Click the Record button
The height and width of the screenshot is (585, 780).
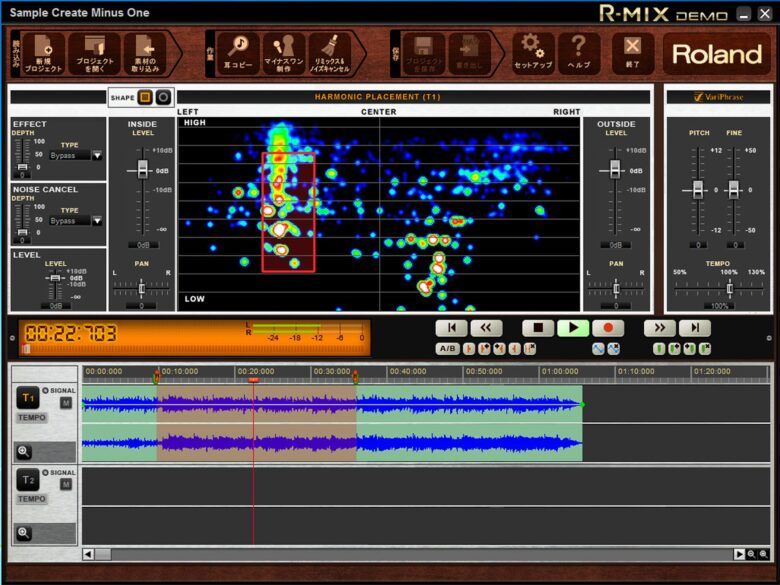[608, 328]
